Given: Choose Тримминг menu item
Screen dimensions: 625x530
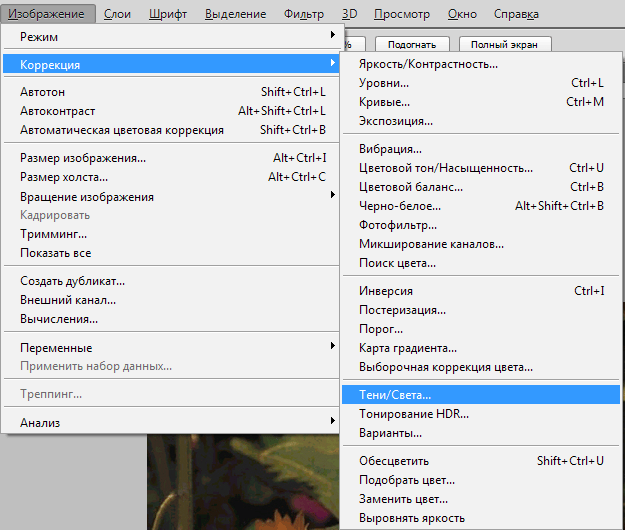Looking at the screenshot, I should (171, 234).
